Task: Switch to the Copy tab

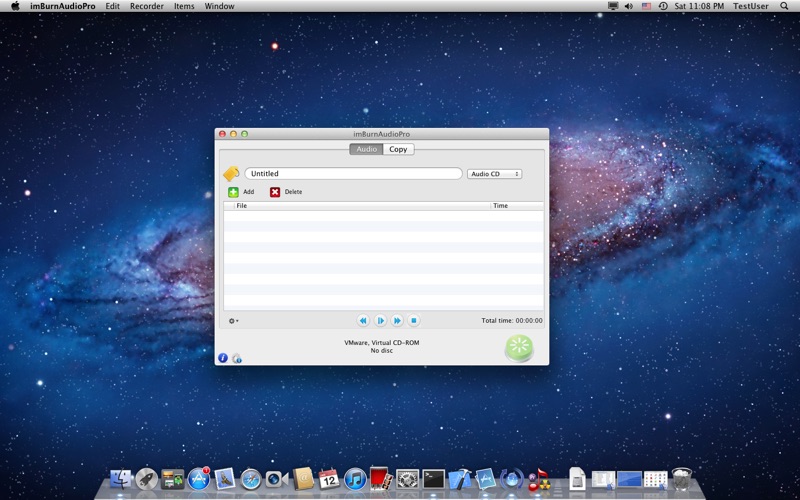Action: click(398, 149)
